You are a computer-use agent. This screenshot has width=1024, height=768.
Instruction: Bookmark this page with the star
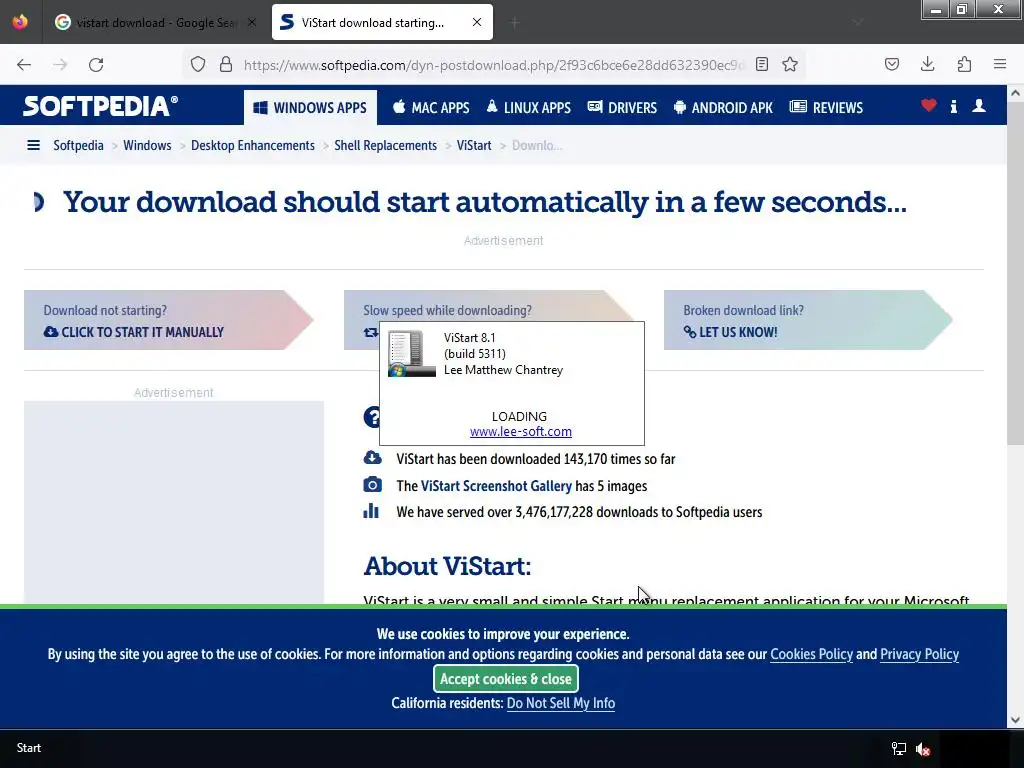pos(790,65)
